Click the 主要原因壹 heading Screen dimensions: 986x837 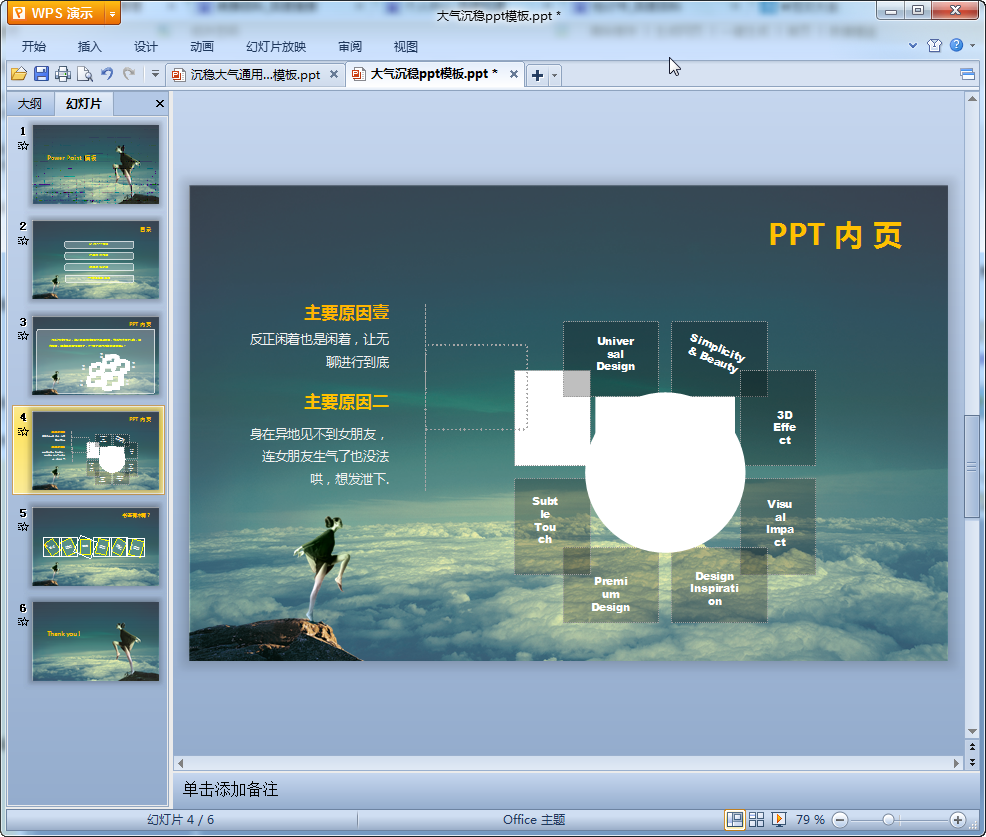(x=346, y=313)
